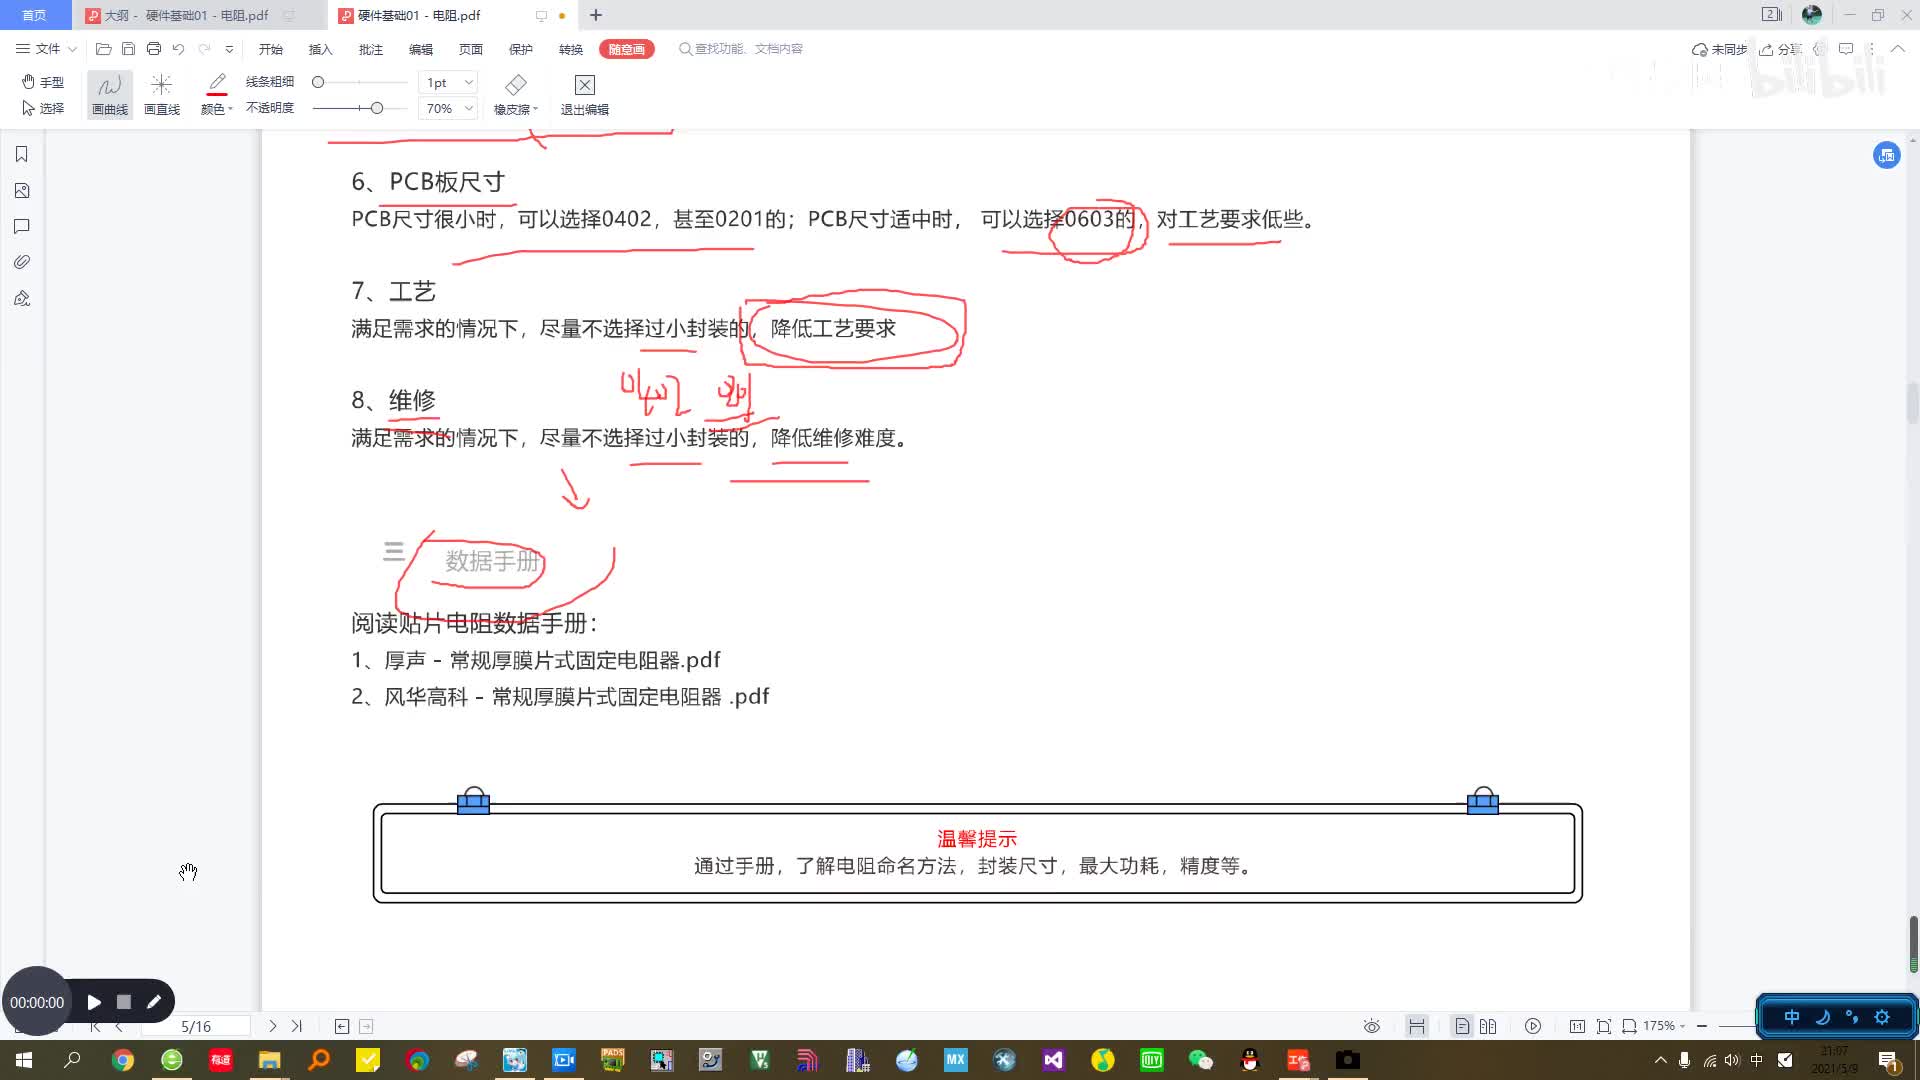Image resolution: width=1920 pixels, height=1080 pixels.
Task: Choose the 画曲线 freehand curve tool
Action: coord(110,95)
